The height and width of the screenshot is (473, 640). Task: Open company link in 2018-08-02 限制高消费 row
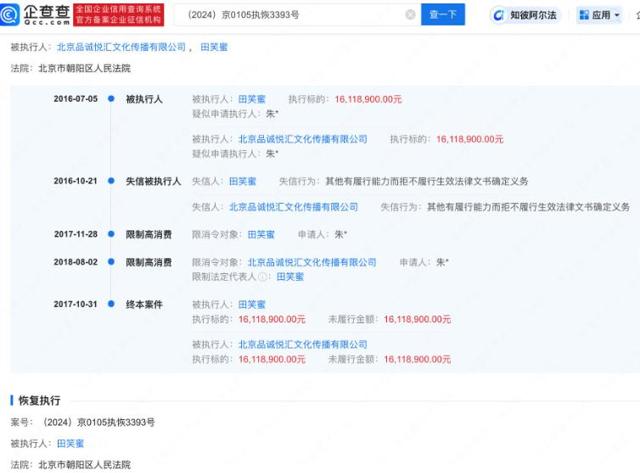pos(312,262)
